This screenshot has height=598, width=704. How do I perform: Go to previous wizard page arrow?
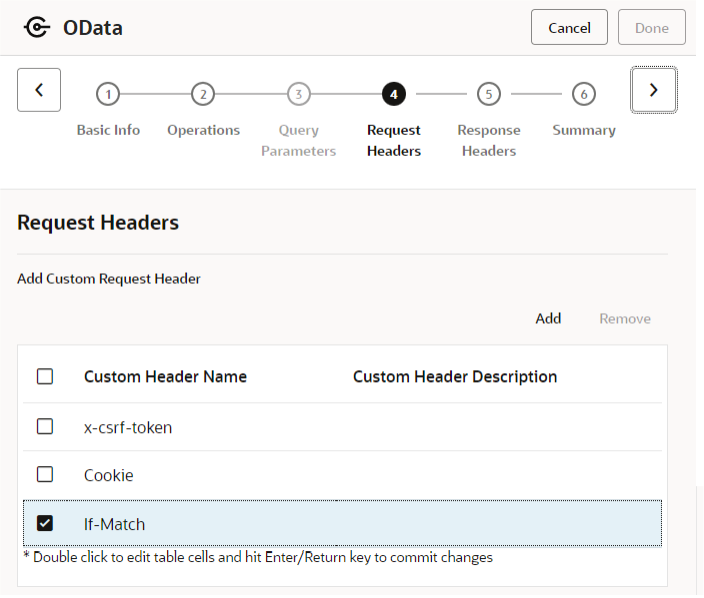(39, 90)
